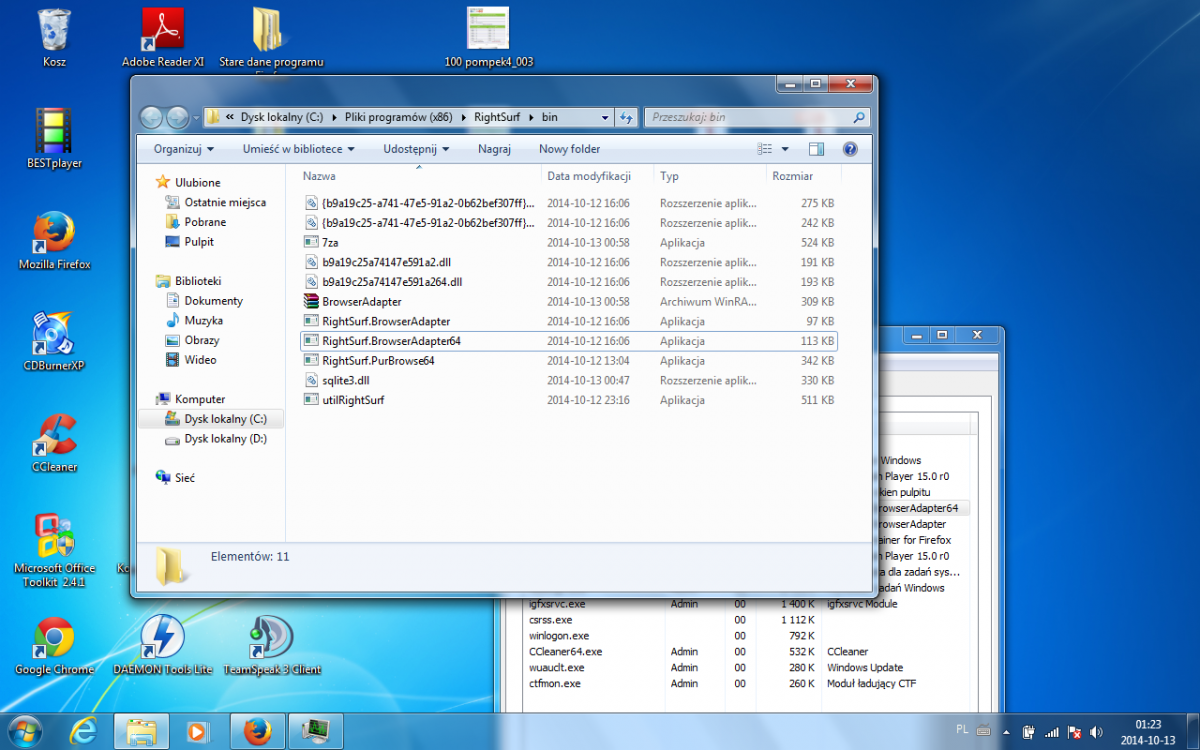Open Explorer help via the question mark icon
Image resolution: width=1200 pixels, height=750 pixels.
pyautogui.click(x=850, y=149)
